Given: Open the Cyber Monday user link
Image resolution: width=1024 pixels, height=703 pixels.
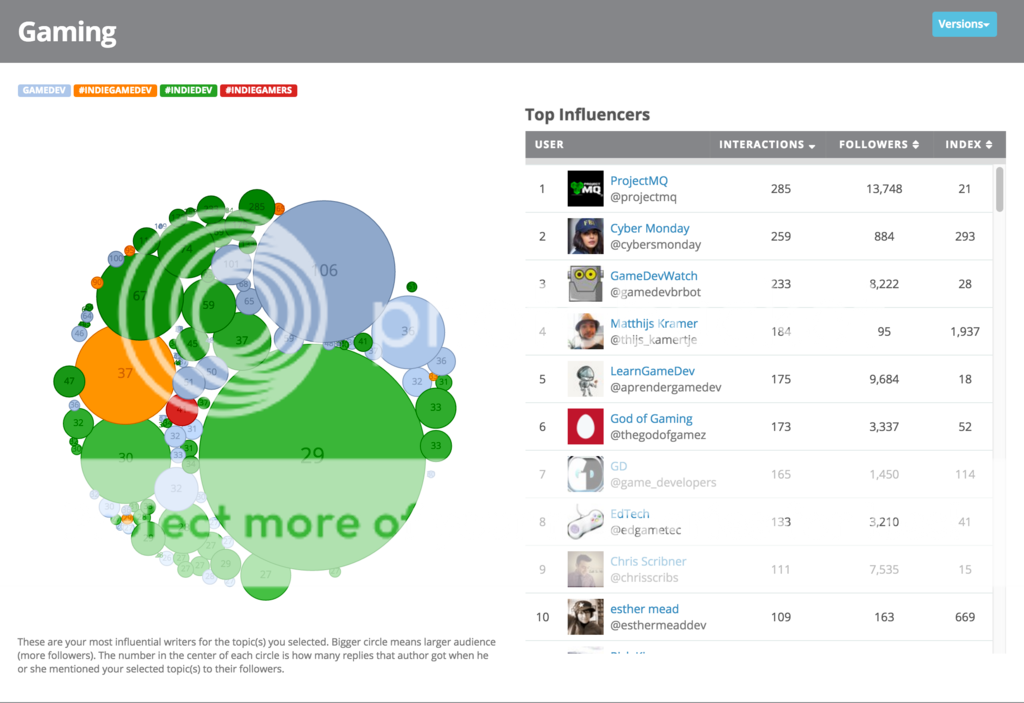Looking at the screenshot, I should [x=649, y=228].
